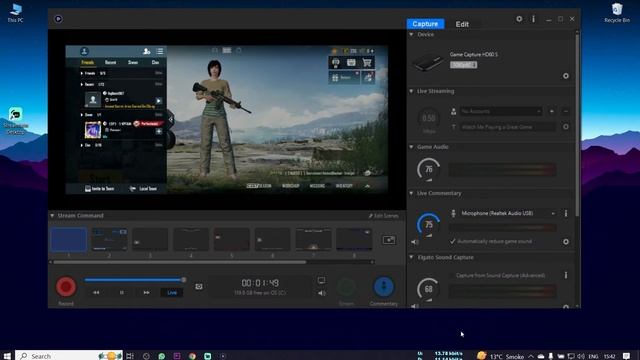
Task: Collapse the Live Streaming section
Action: (x=411, y=91)
